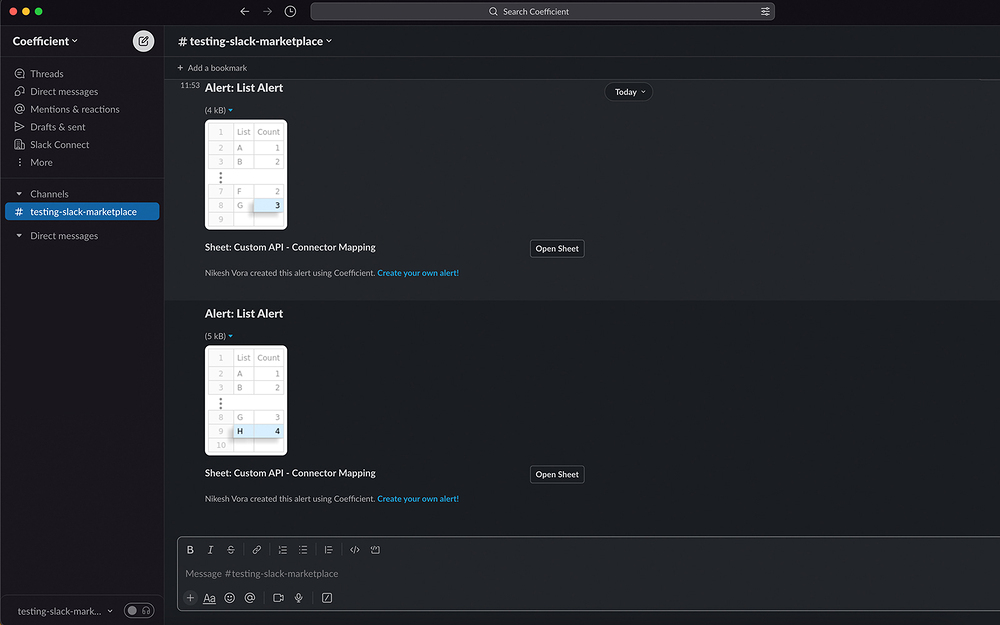Click Open Sheet in the first alert
Screen dimensions: 1000x625
click(x=557, y=249)
